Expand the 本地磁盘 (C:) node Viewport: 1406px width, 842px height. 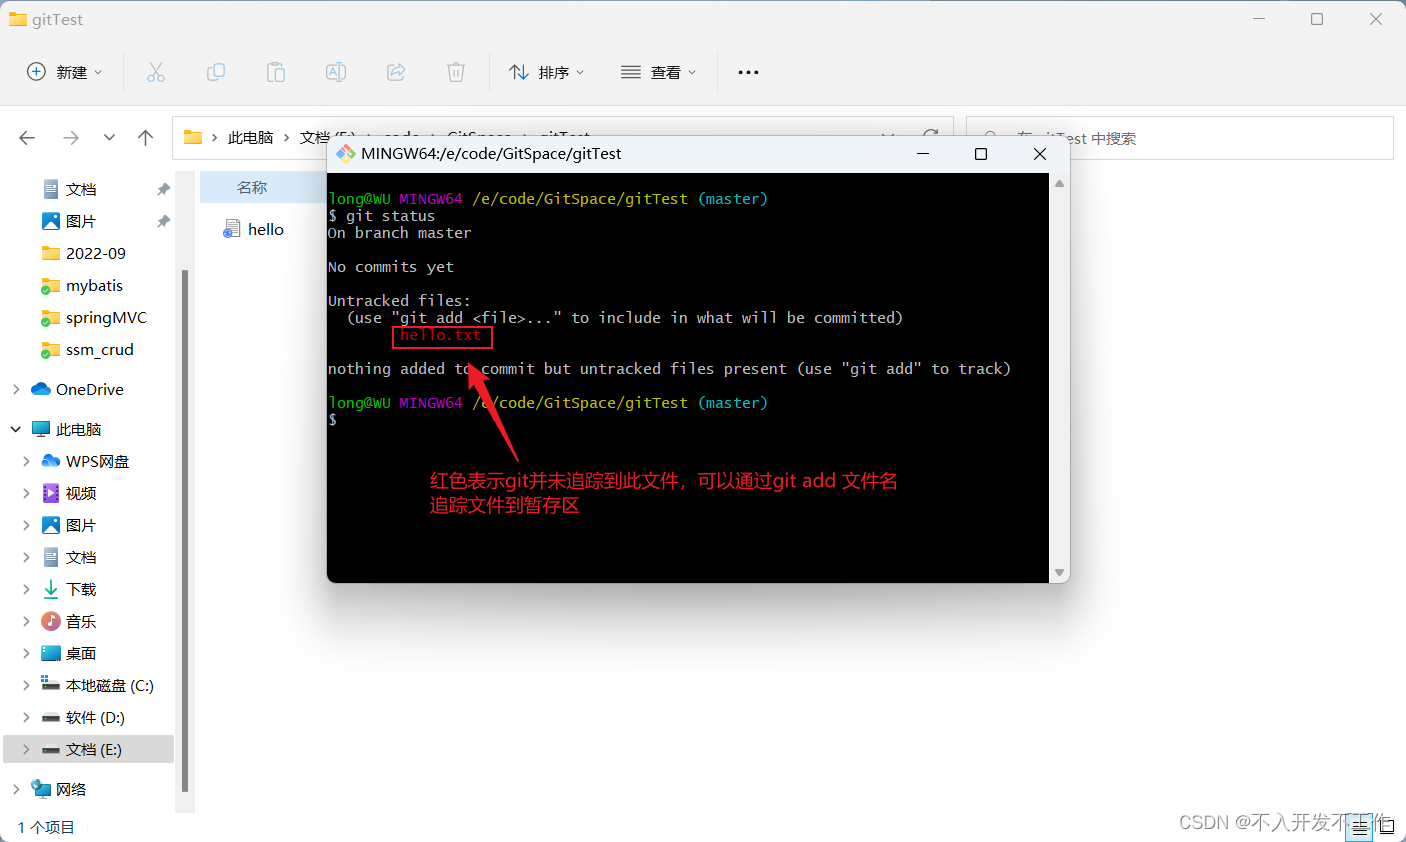coord(26,685)
